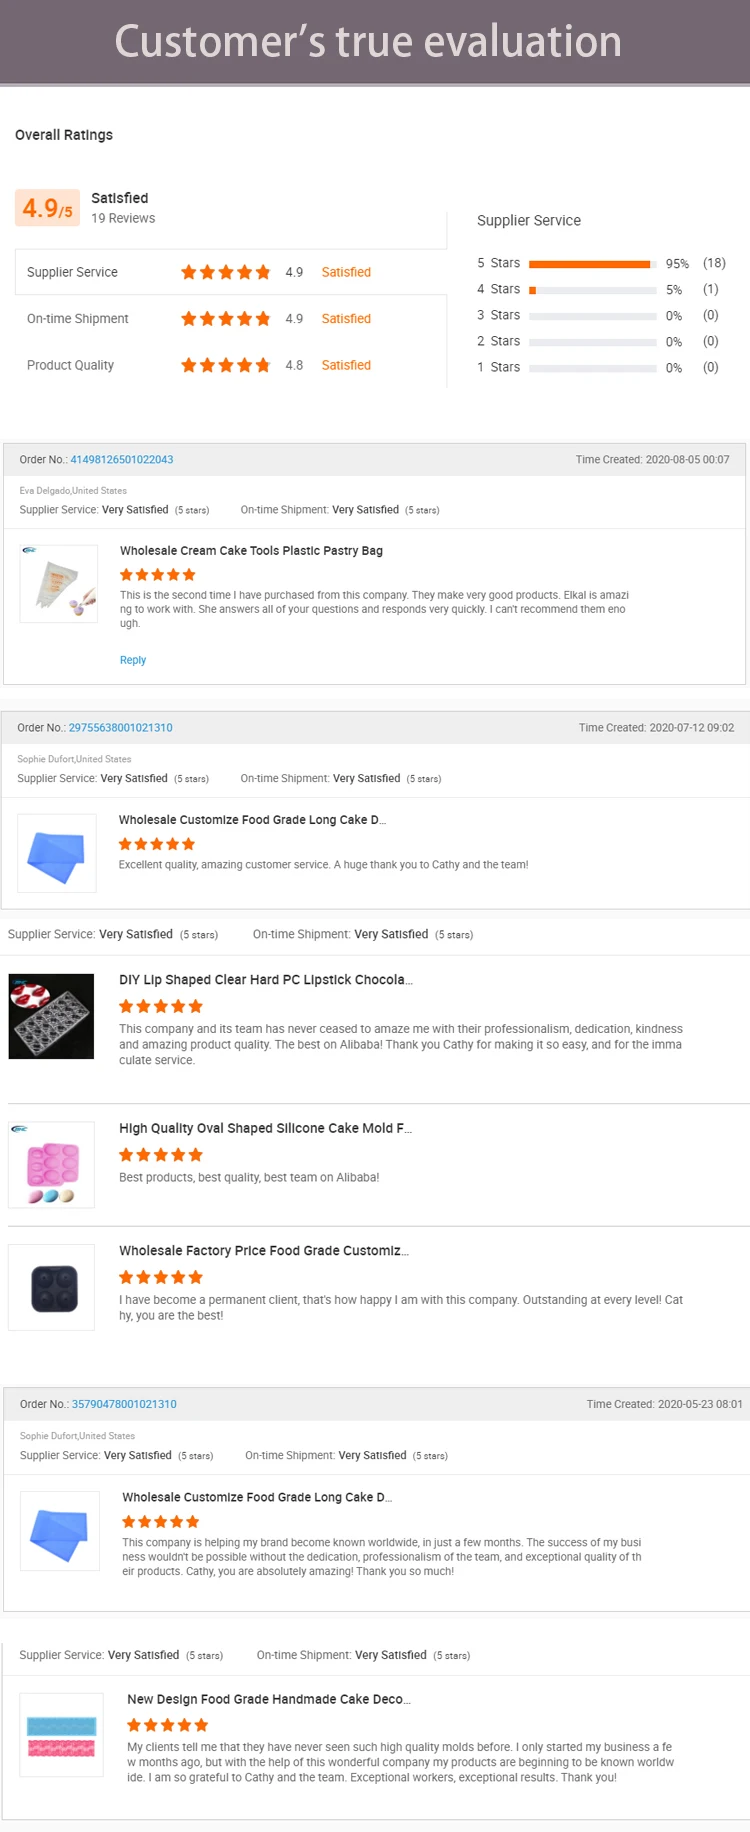Open Wholesale Cream Cake Tools Plastic Pastry Bag
The width and height of the screenshot is (750, 1832).
point(251,551)
